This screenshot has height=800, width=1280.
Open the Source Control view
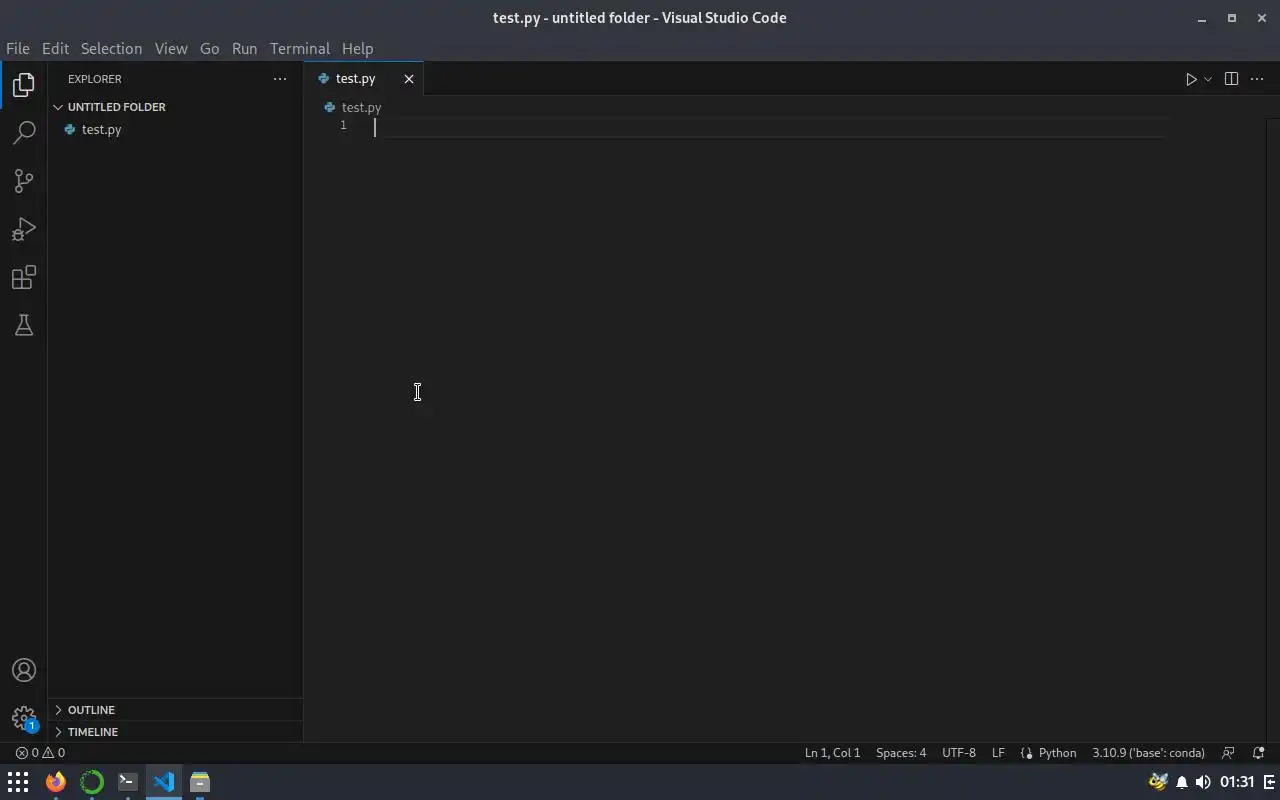pos(24,181)
